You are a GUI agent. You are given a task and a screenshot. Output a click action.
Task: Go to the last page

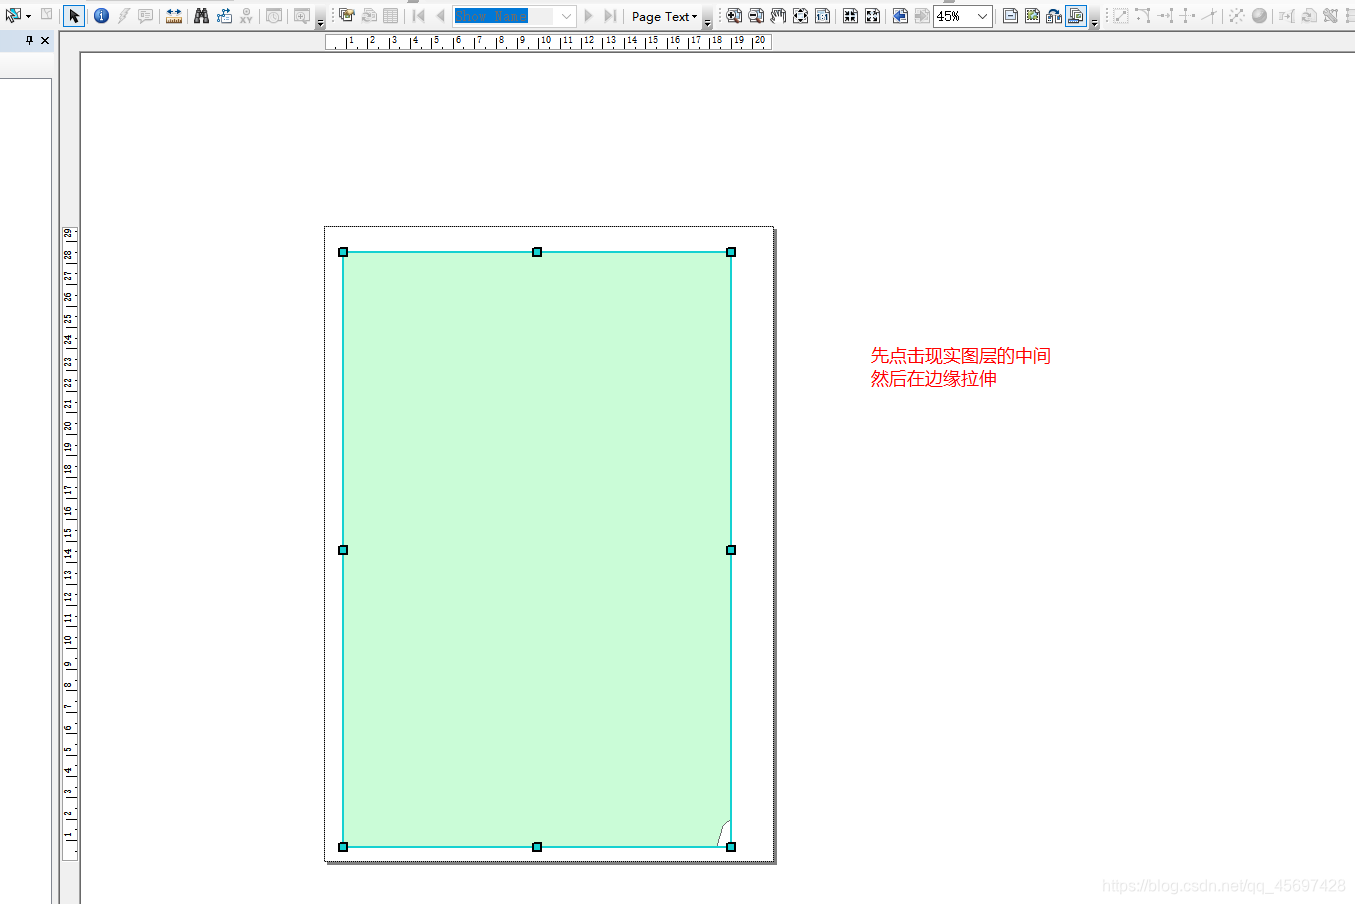pos(610,16)
